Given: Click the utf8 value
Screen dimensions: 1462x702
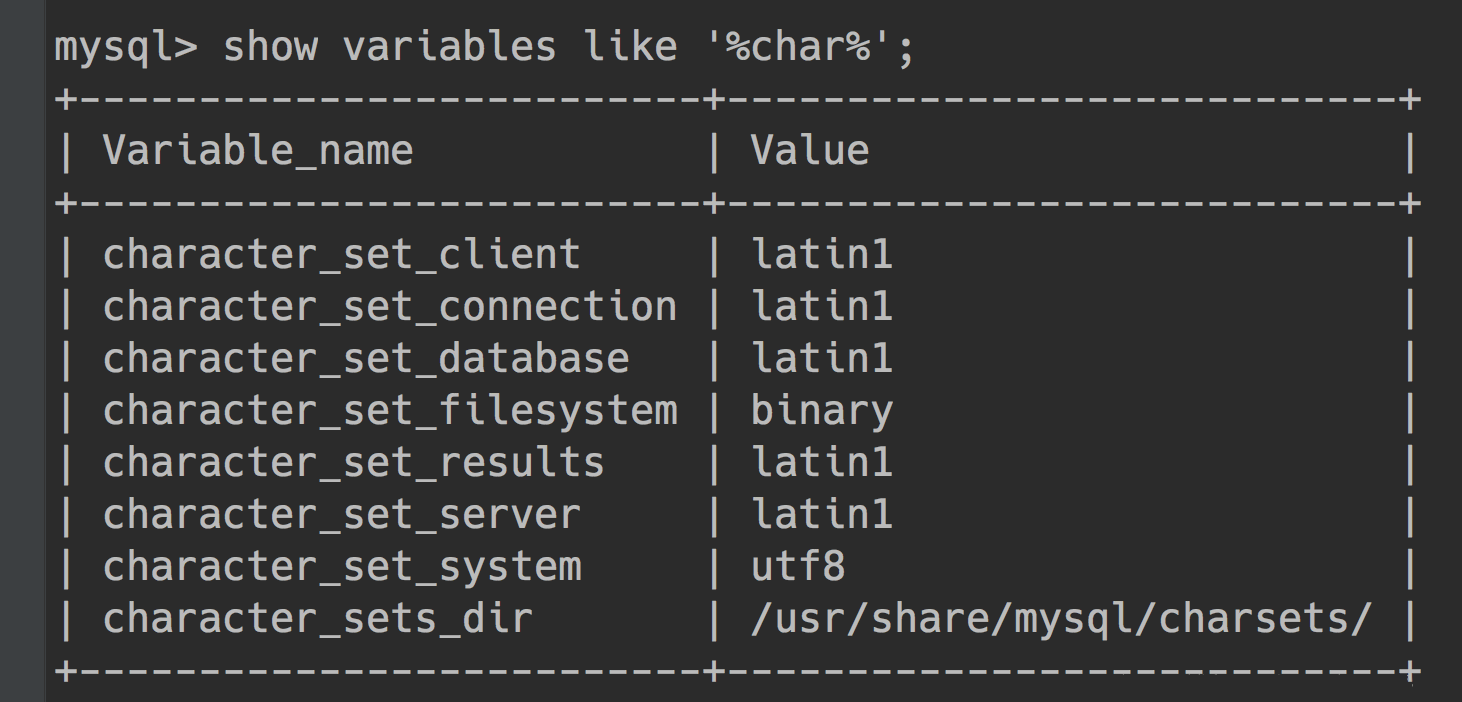Looking at the screenshot, I should [x=798, y=567].
